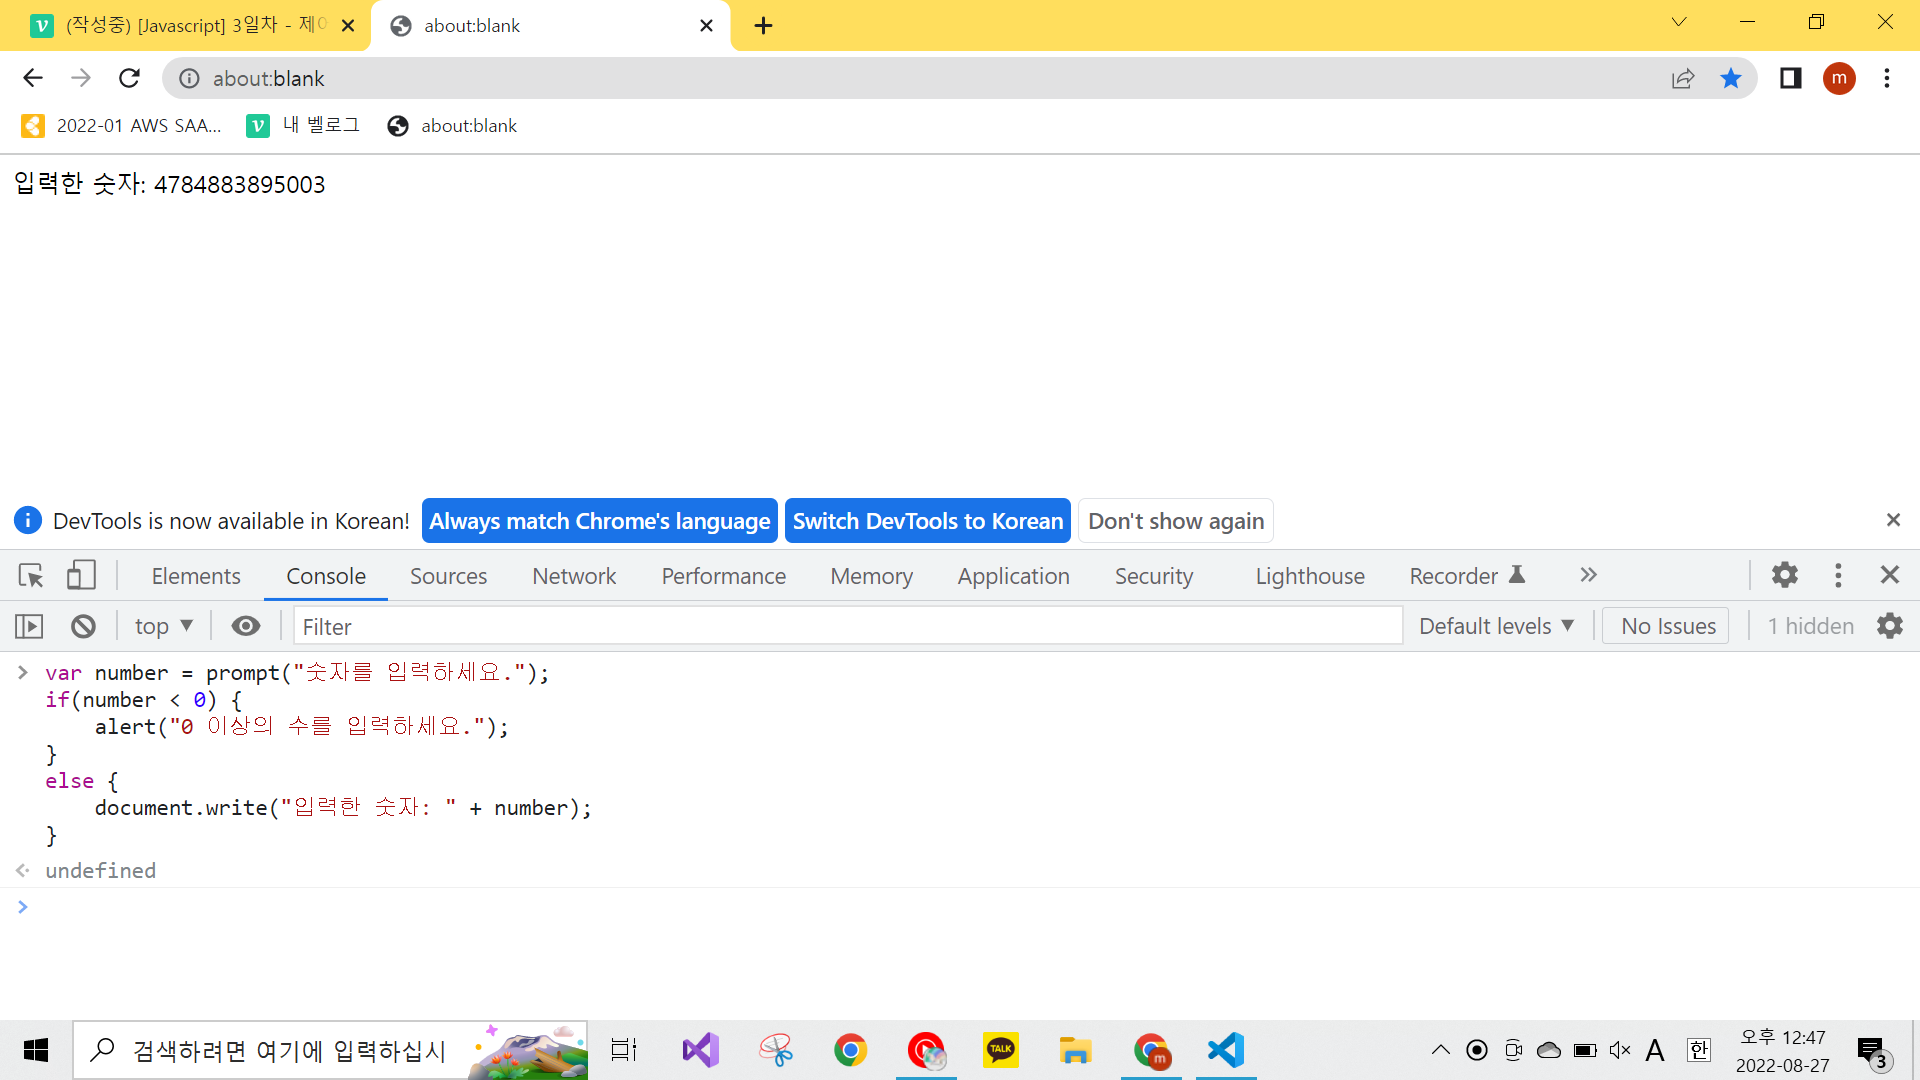Click the share page icon in address bar

coord(1683,79)
